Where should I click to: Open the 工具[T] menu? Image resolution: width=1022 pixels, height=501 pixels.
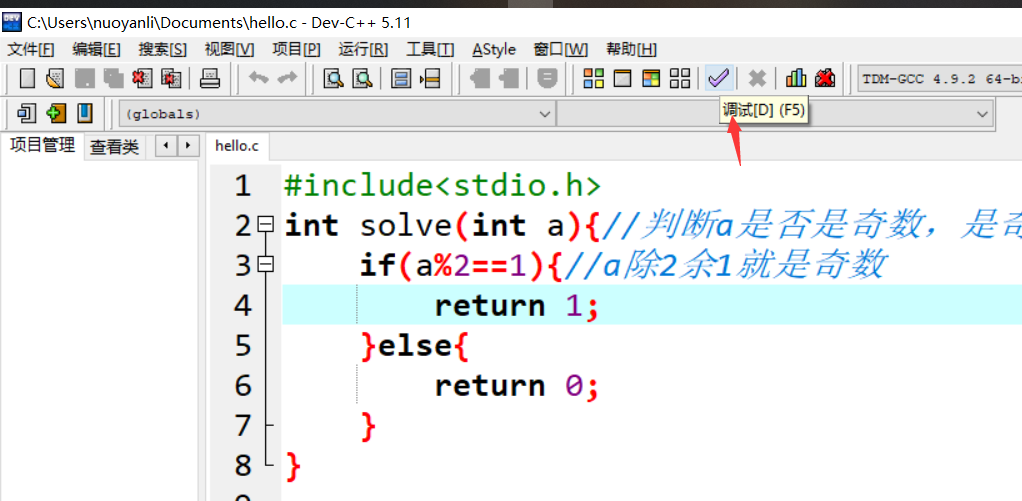(x=430, y=50)
